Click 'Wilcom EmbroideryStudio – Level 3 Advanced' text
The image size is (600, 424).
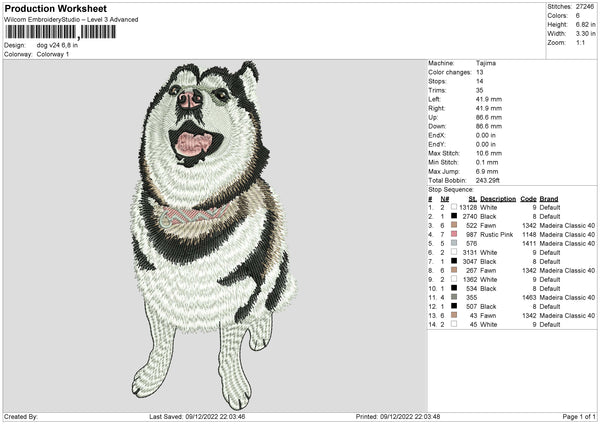coord(71,20)
